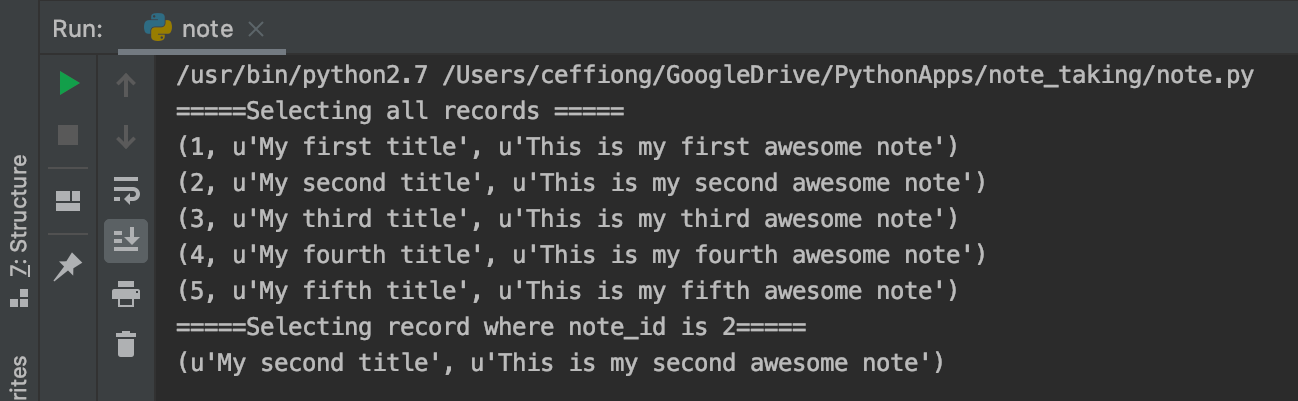
Task: Open the Favorites side tool tab
Action: 19,378
